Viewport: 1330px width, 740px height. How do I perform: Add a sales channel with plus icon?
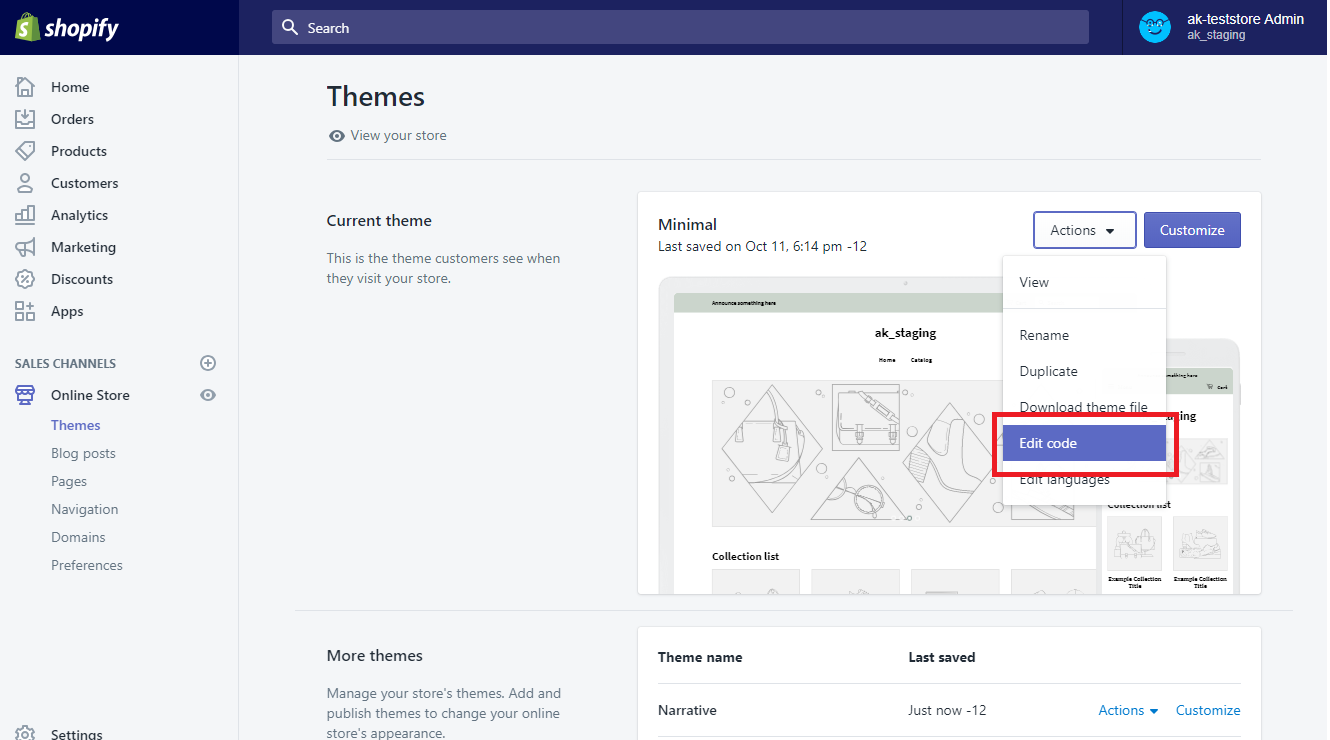point(208,363)
